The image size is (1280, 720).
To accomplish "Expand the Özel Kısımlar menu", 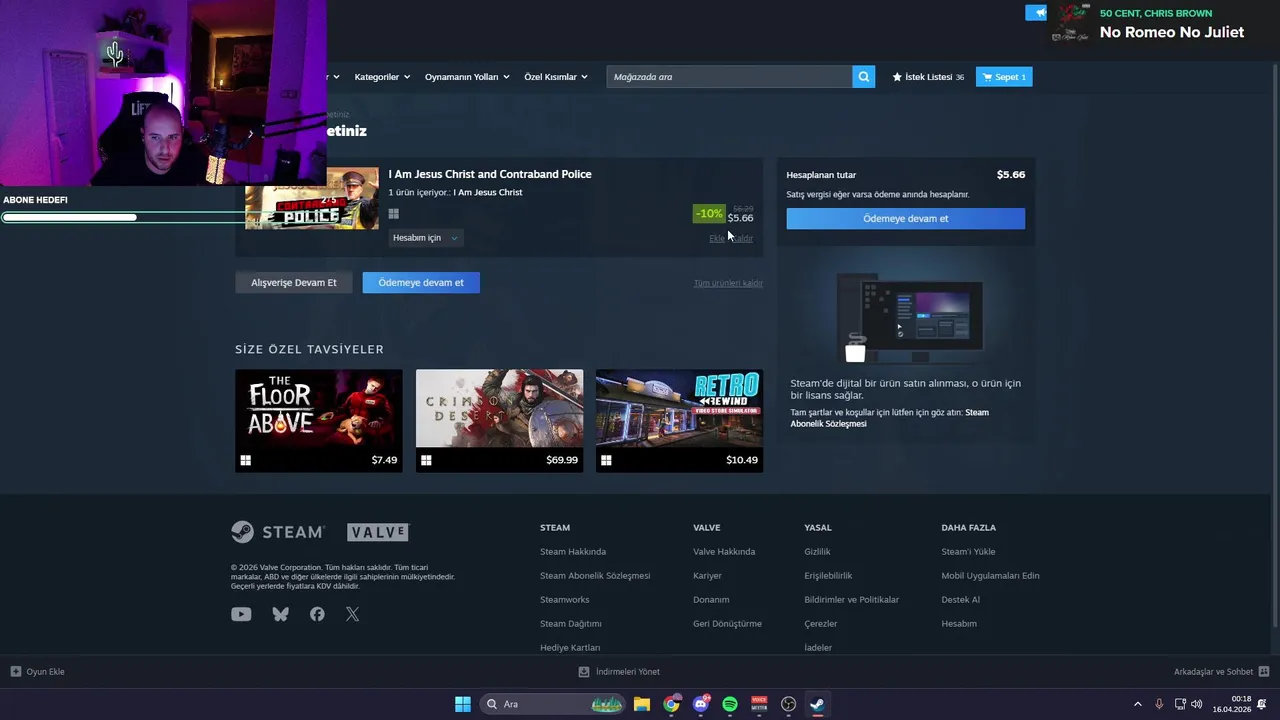I will (556, 77).
